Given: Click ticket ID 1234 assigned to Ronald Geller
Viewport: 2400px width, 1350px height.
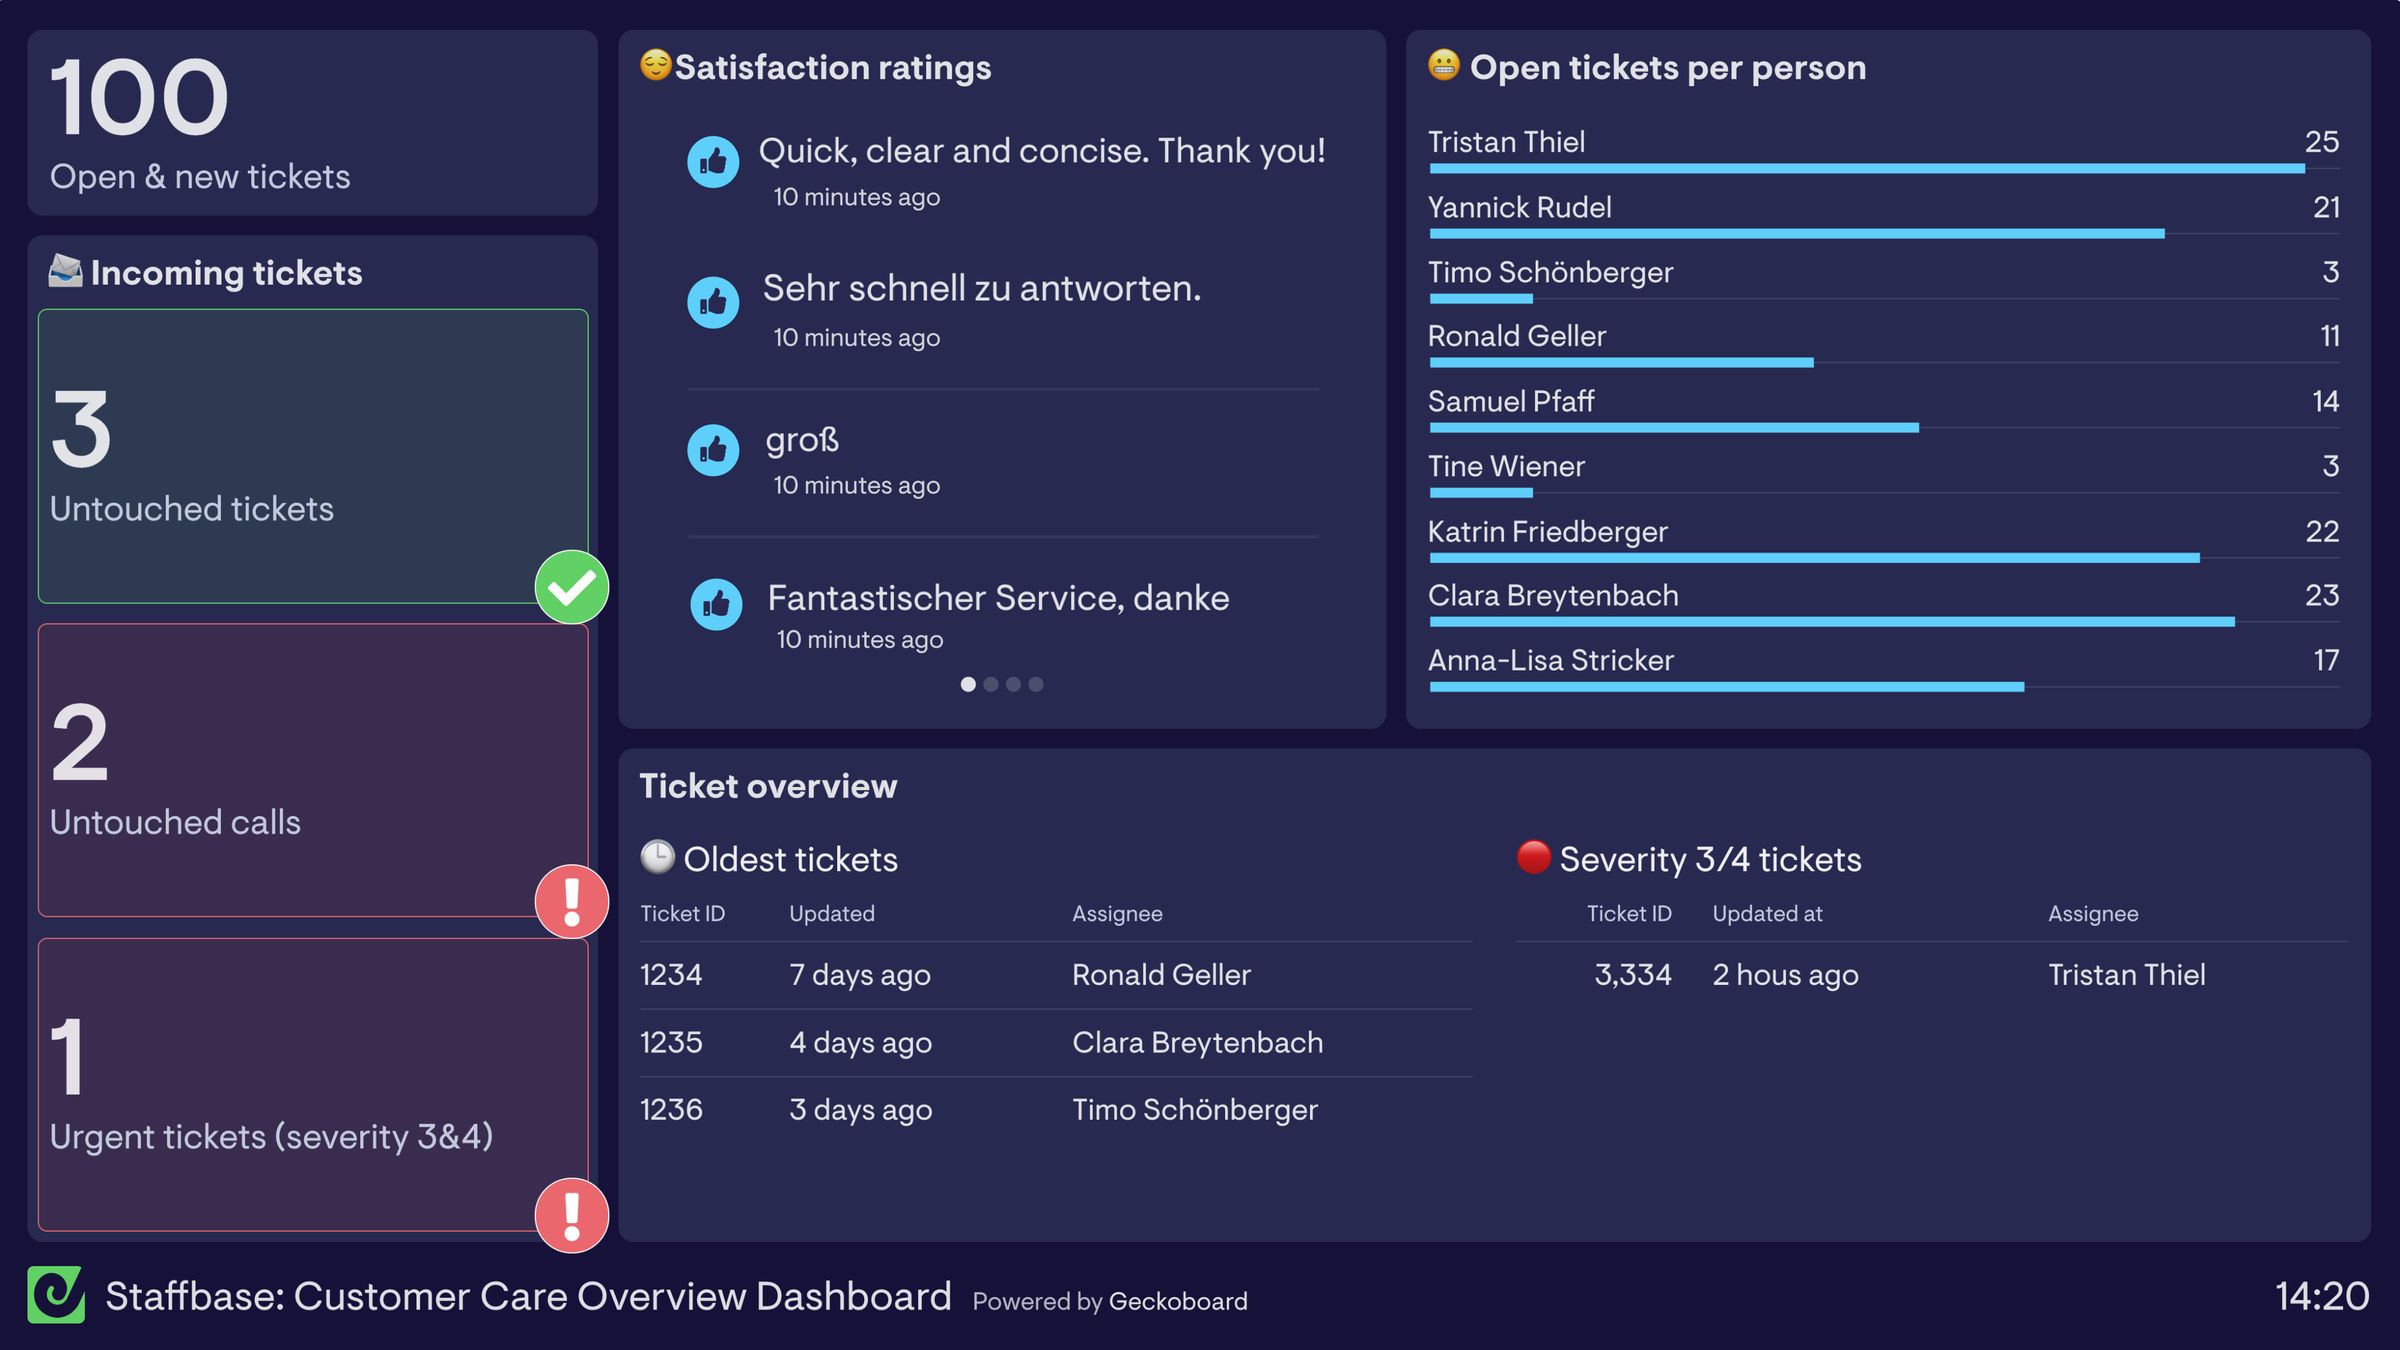Looking at the screenshot, I should point(670,974).
